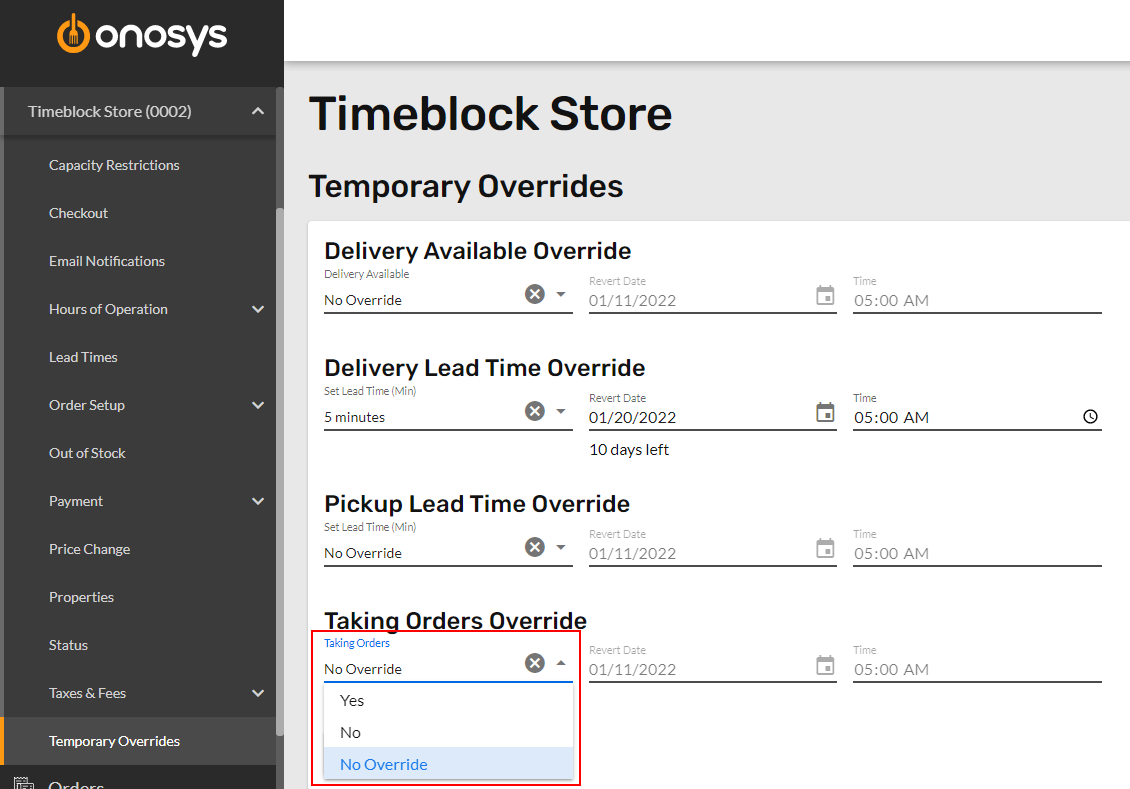This screenshot has height=789, width=1130.
Task: Open the Time clock picker for Delivery Lead Time Override
Action: (1089, 415)
